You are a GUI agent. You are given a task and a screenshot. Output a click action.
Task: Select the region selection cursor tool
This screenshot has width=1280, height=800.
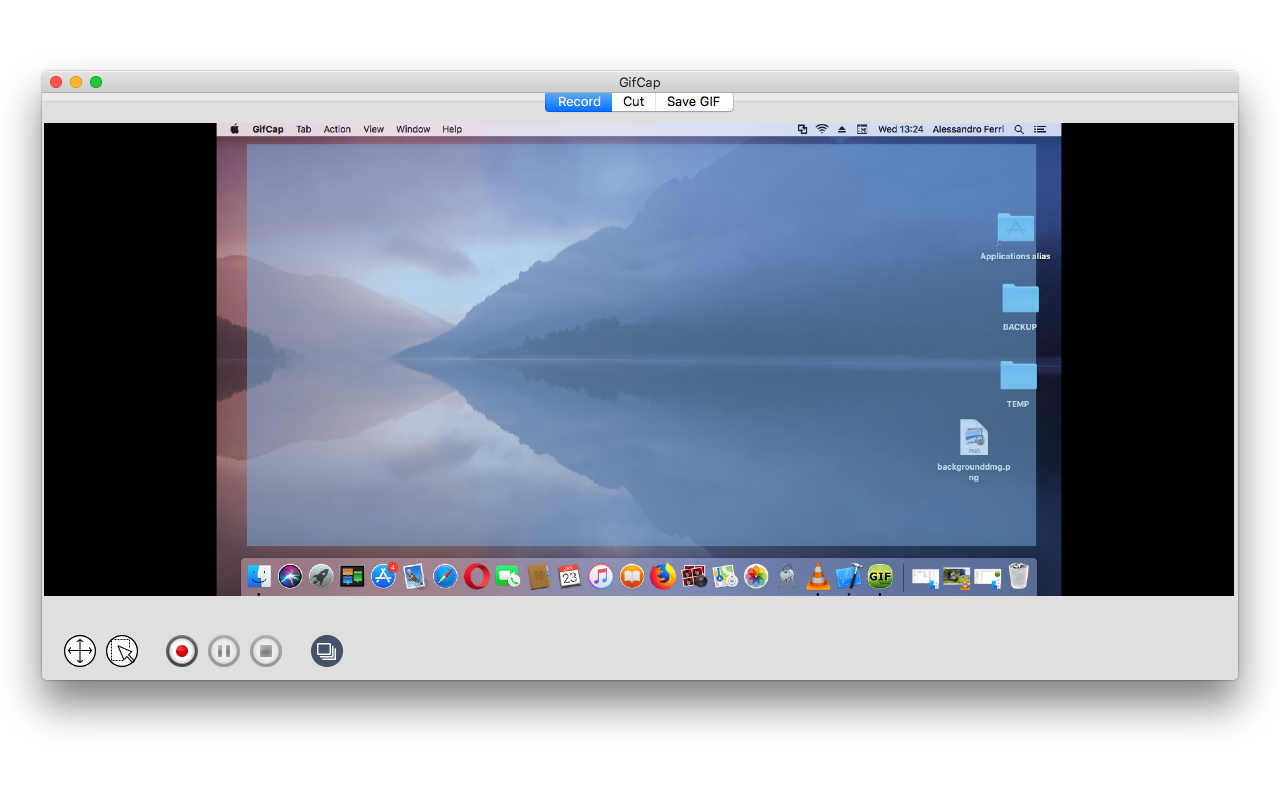tap(122, 651)
